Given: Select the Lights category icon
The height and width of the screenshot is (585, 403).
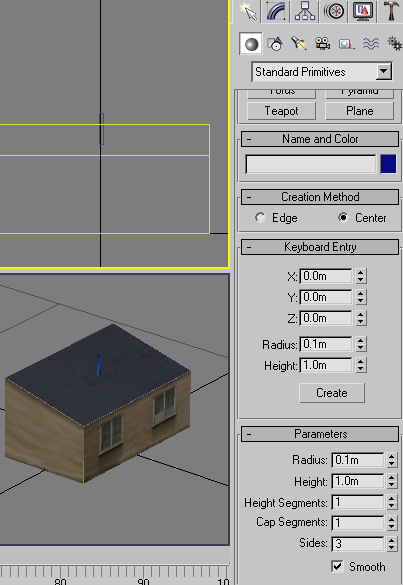Looking at the screenshot, I should pos(299,44).
